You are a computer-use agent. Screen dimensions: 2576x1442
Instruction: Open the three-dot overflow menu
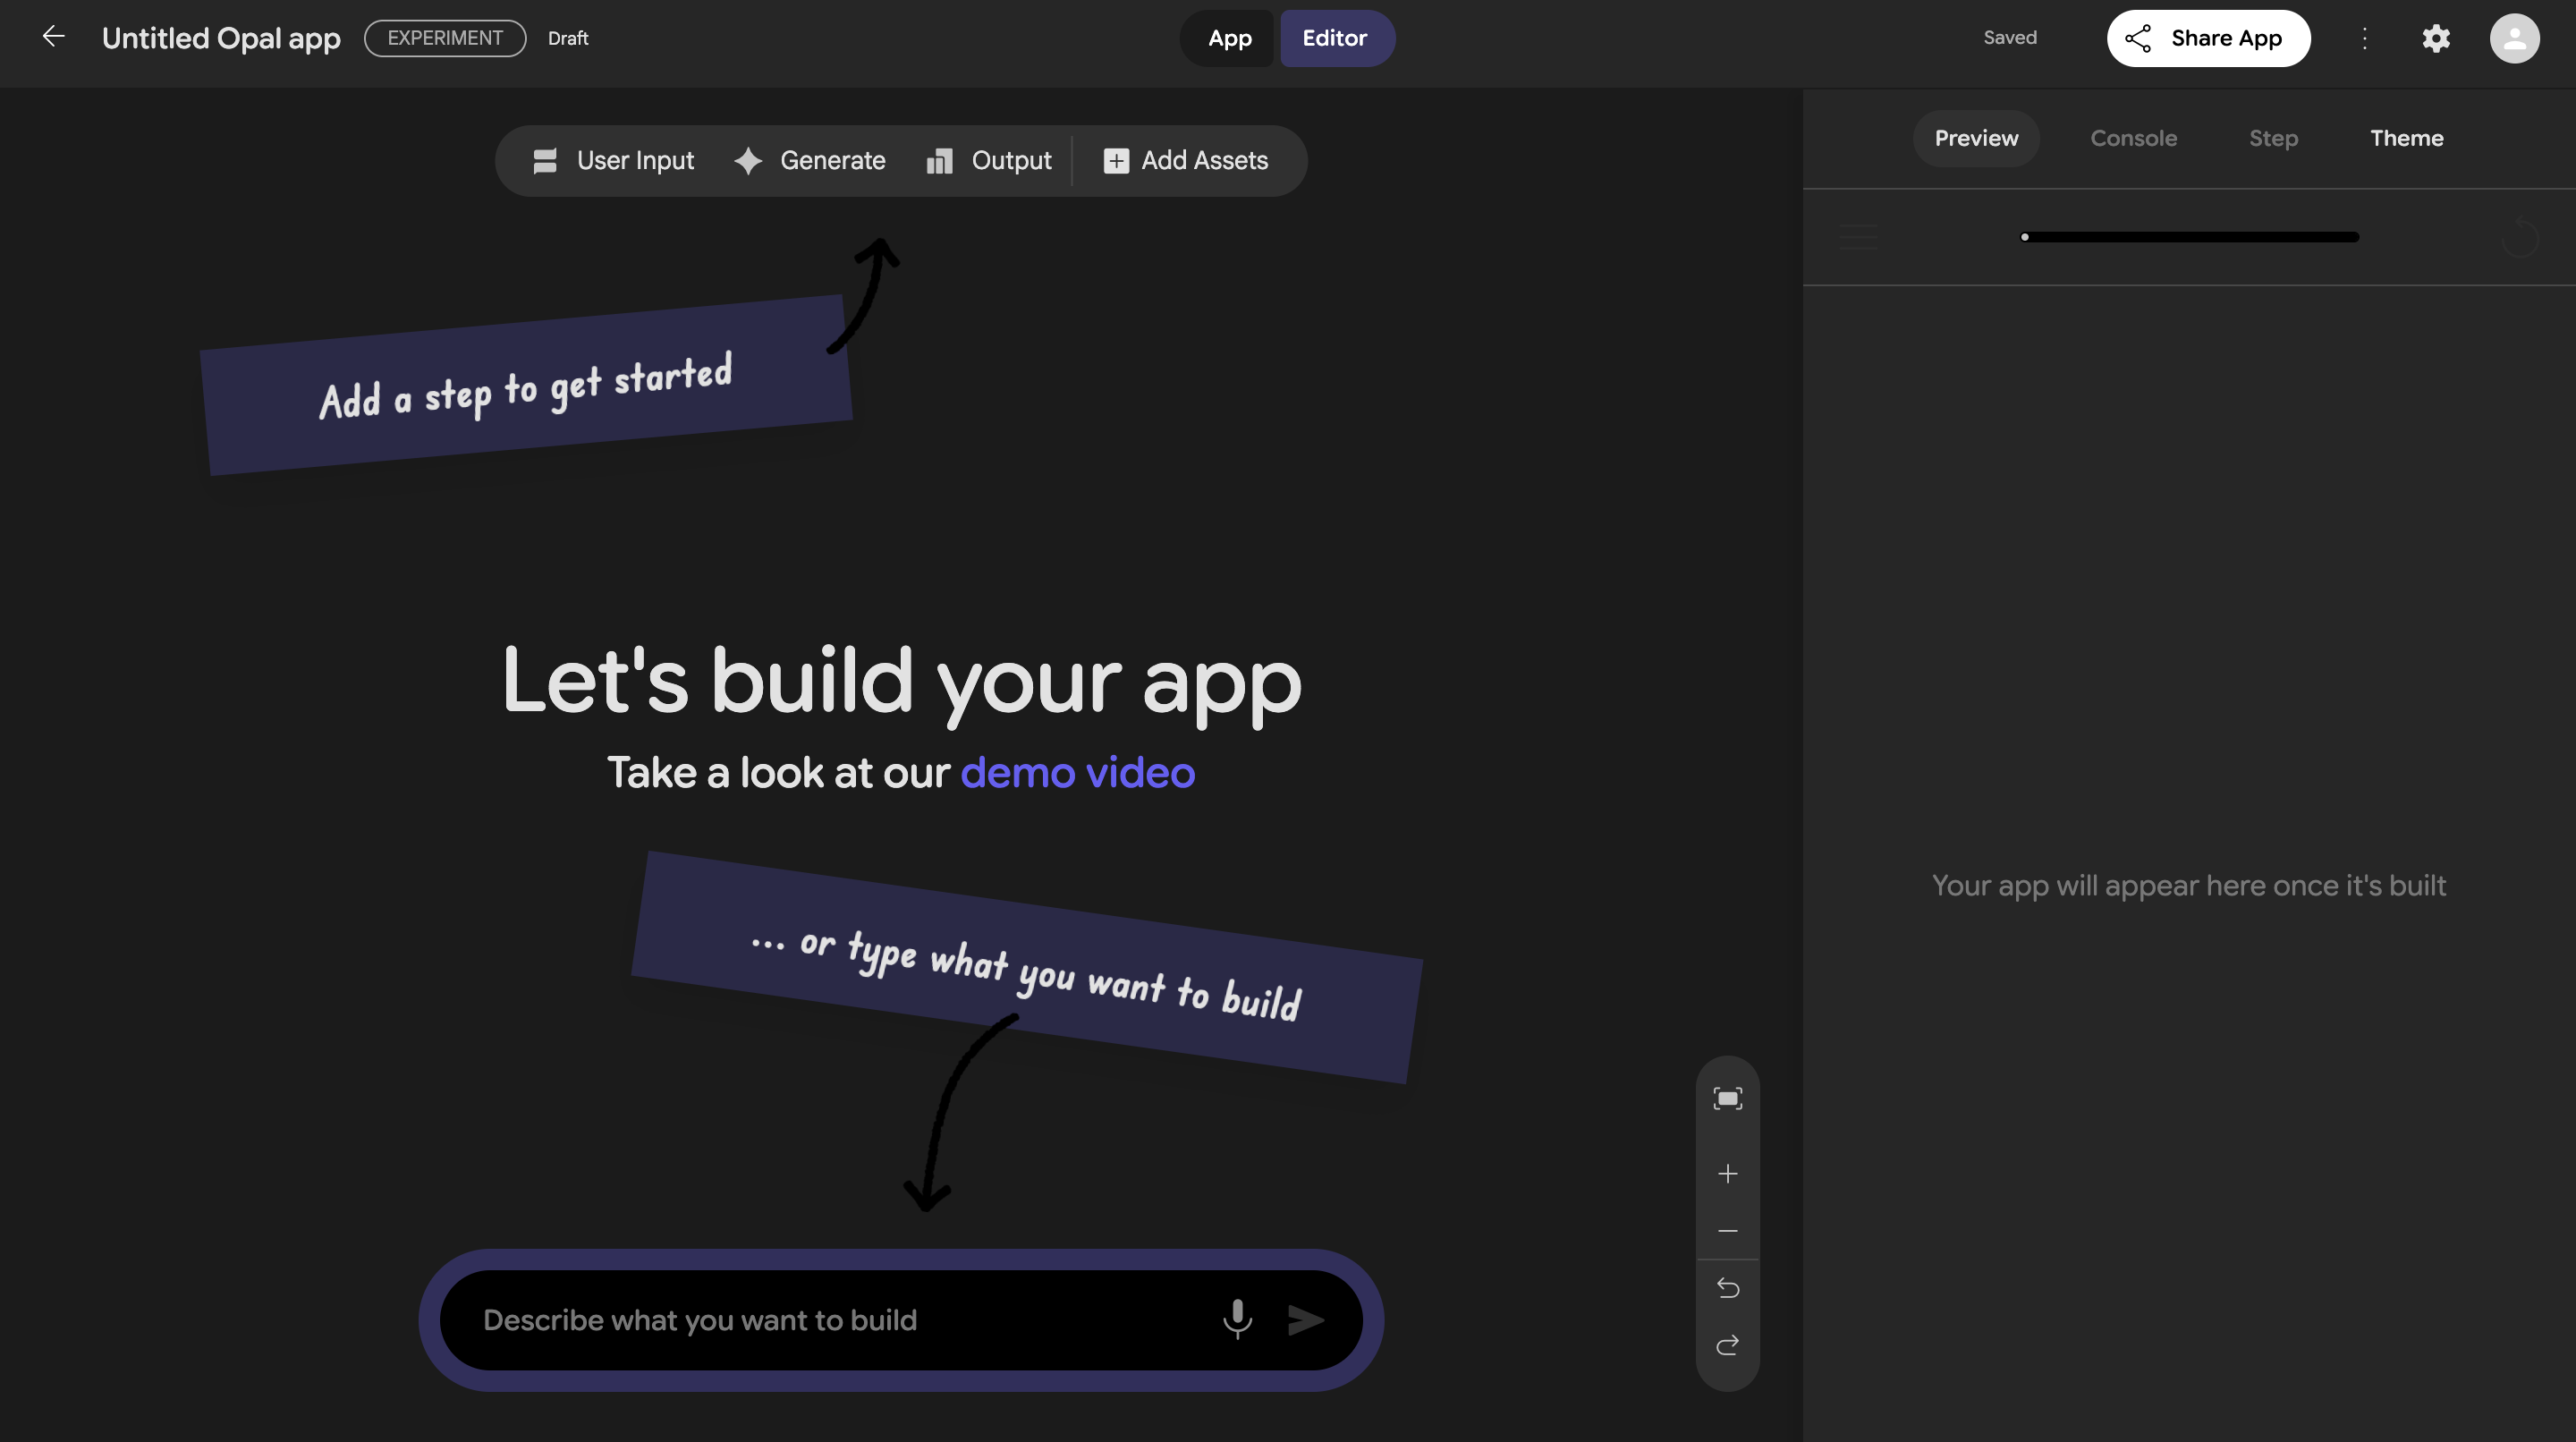(x=2364, y=38)
